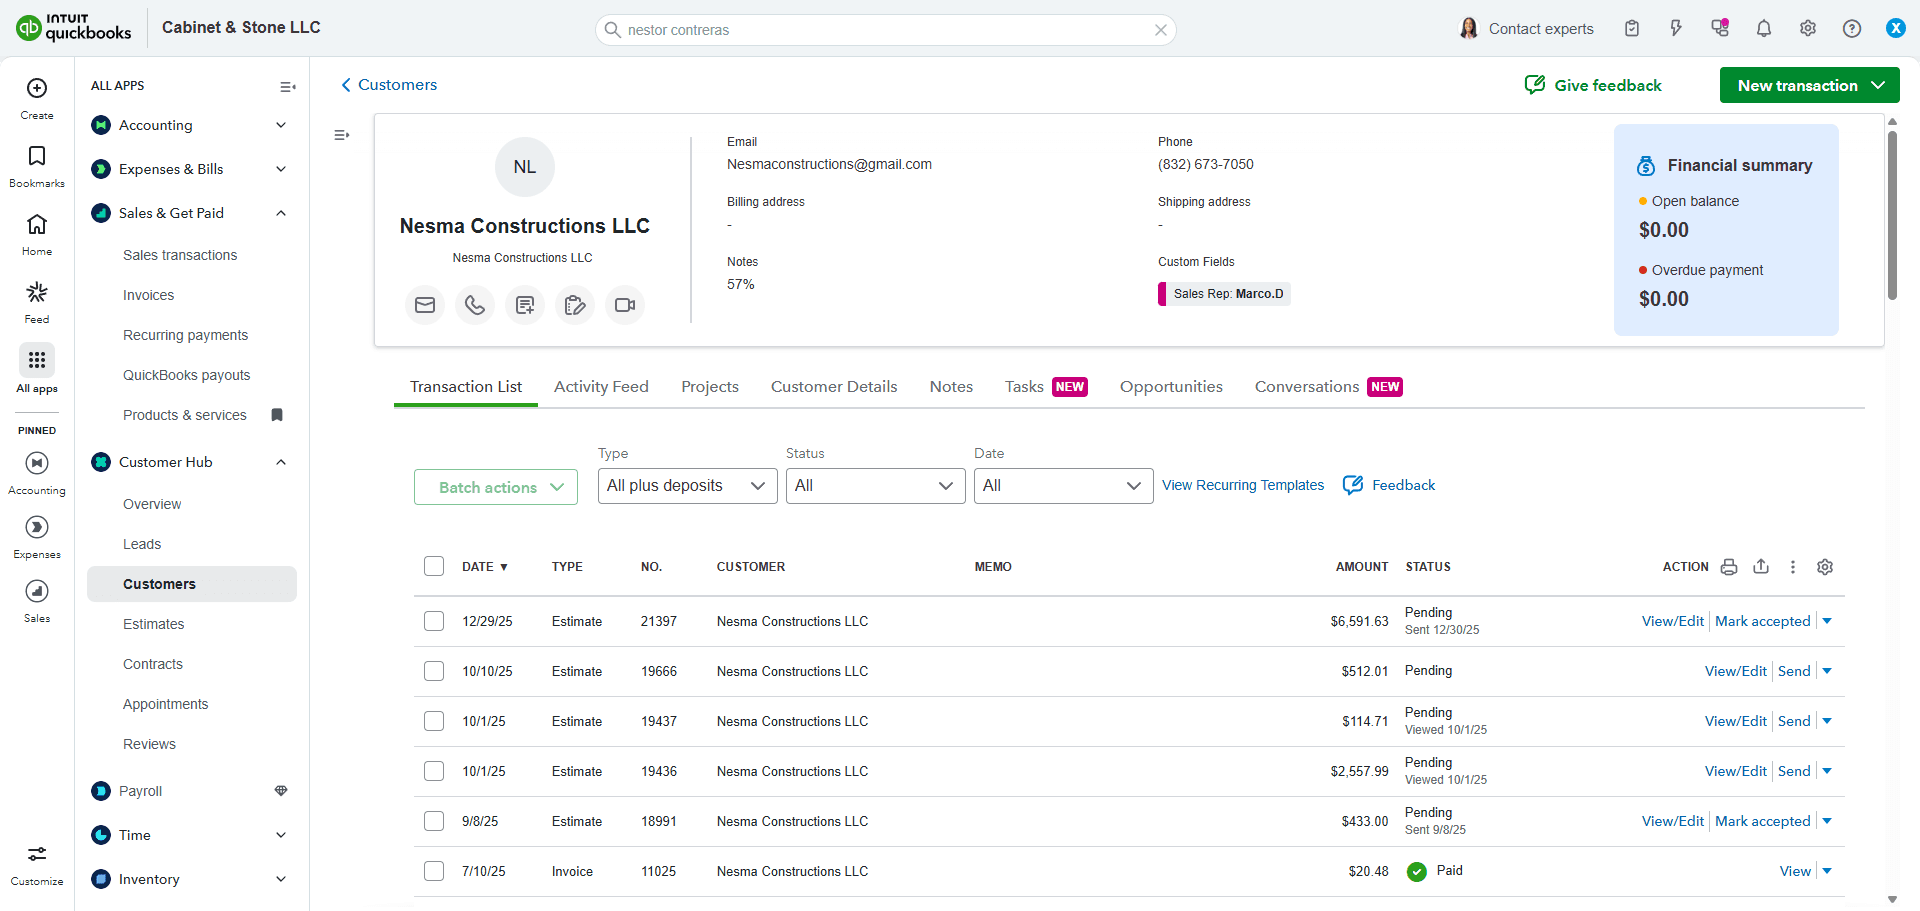Open the Type filter dropdown
This screenshot has height=911, width=1920.
(688, 486)
